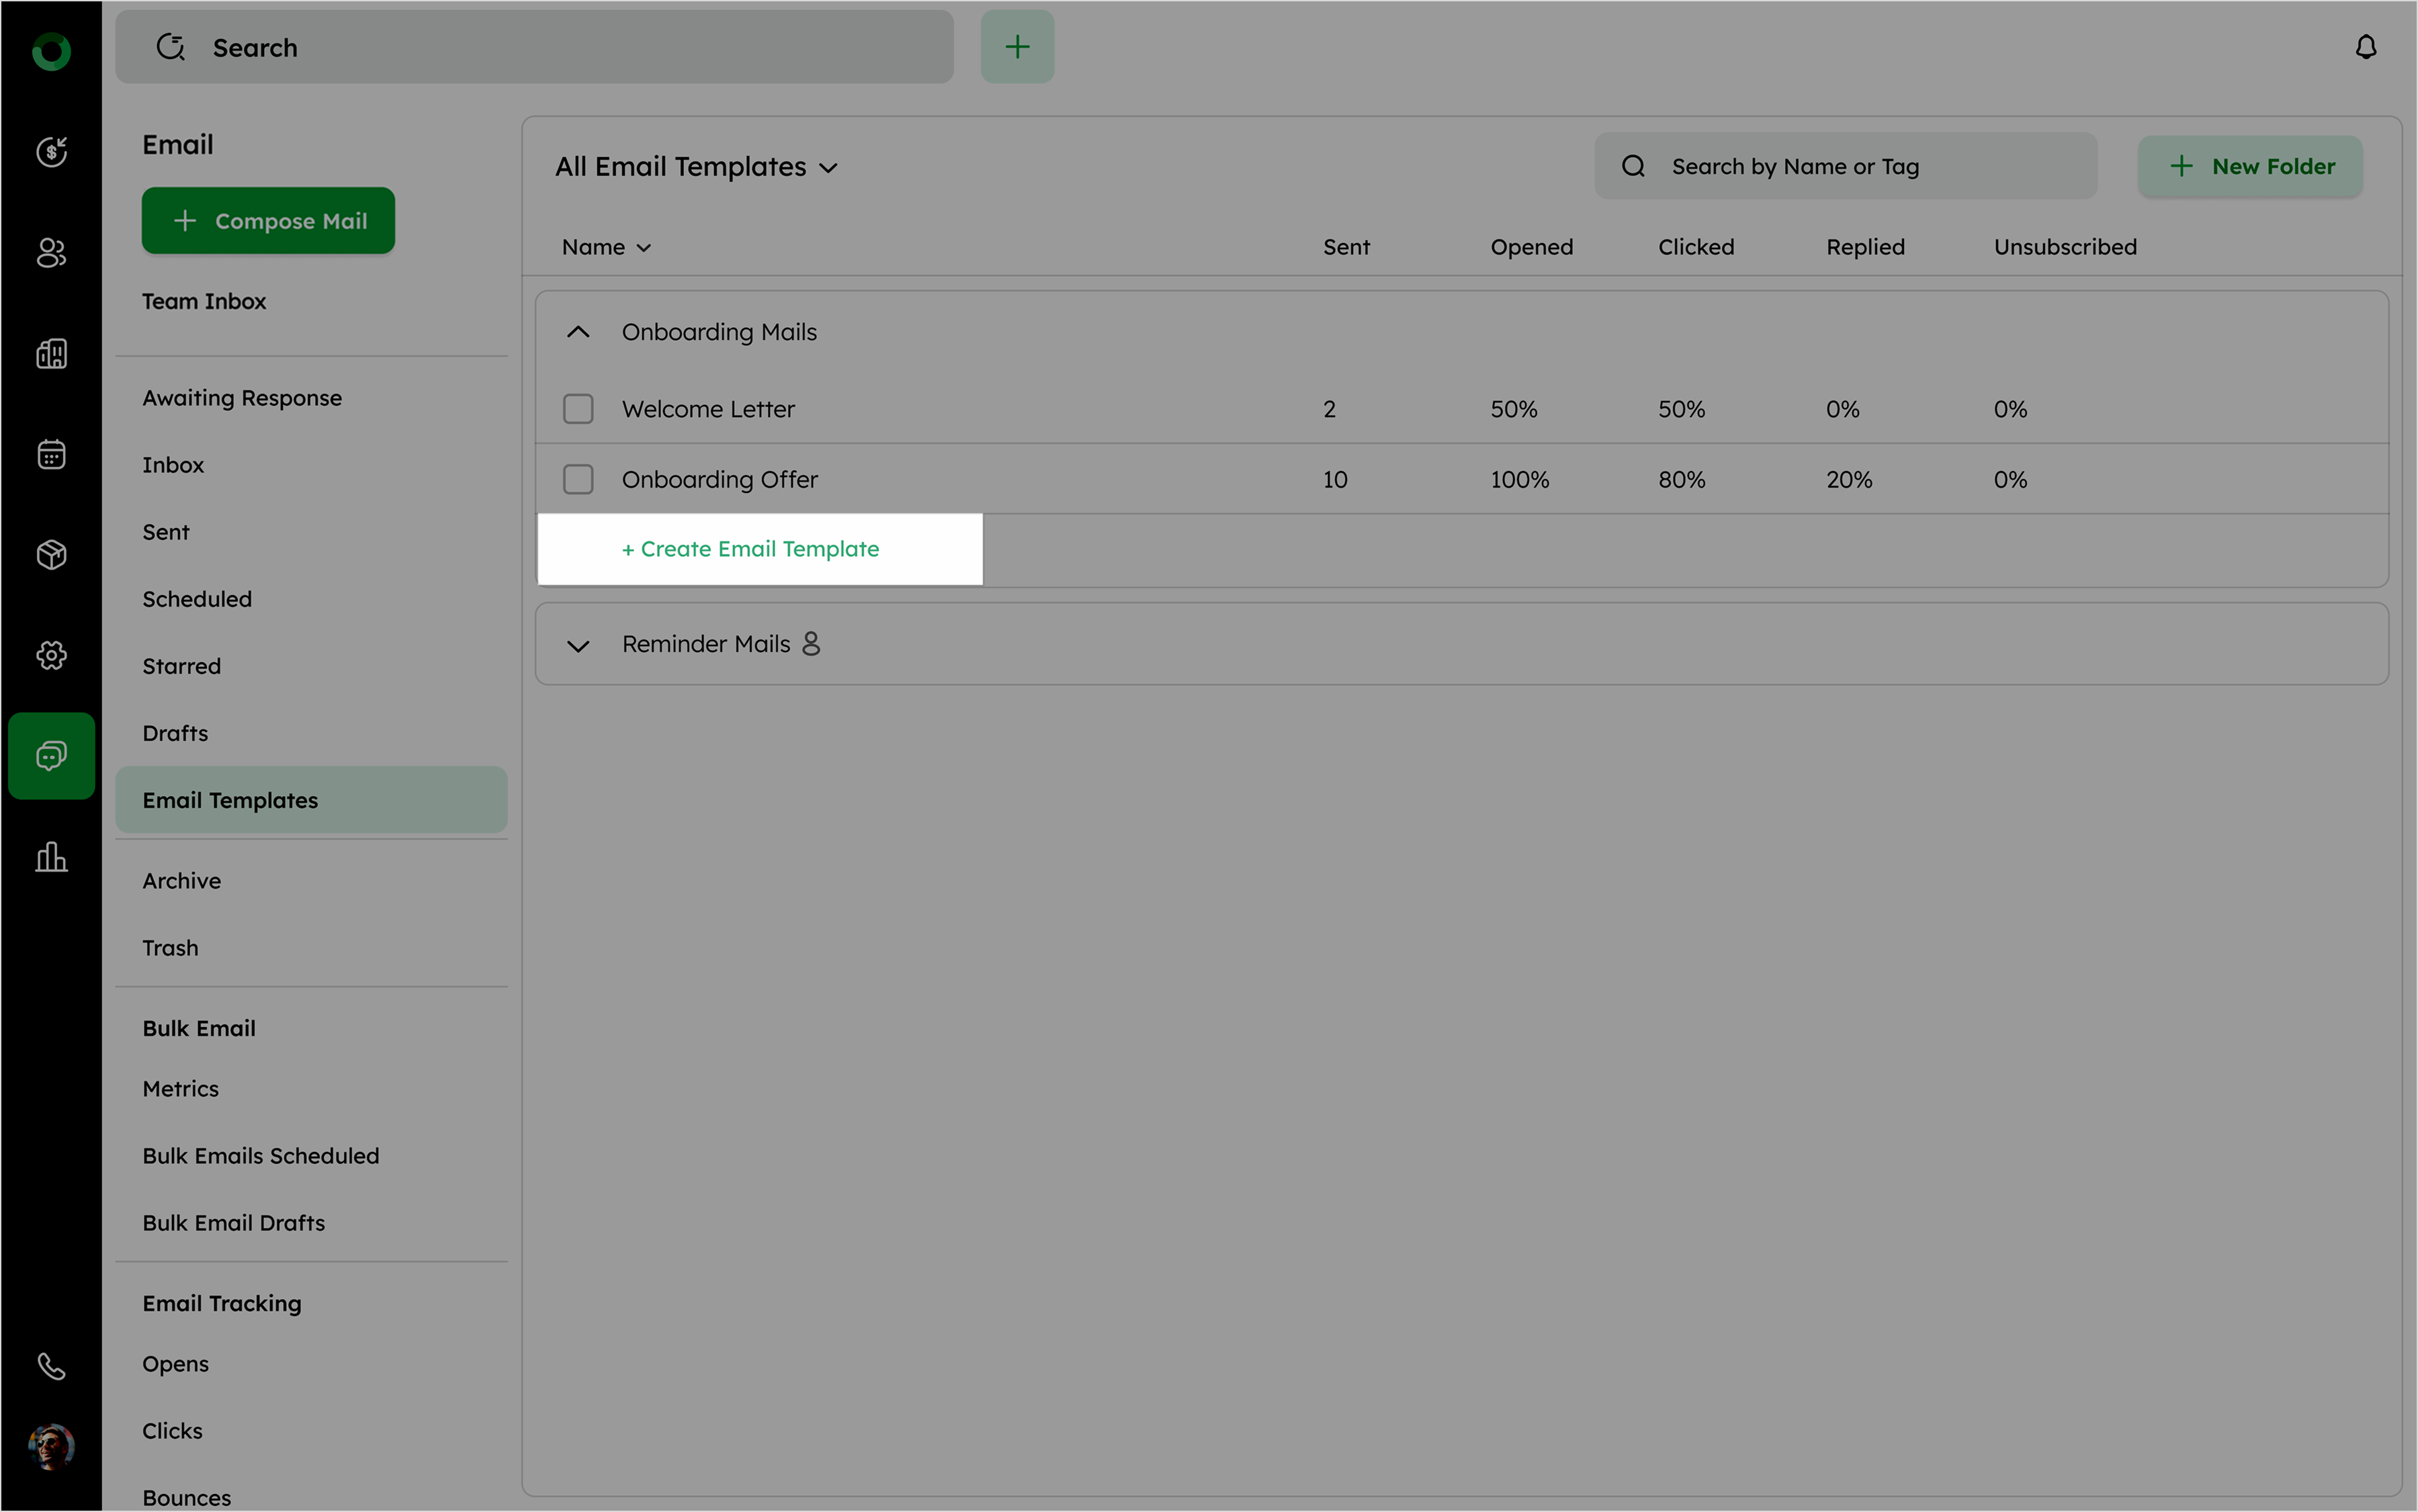The height and width of the screenshot is (1512, 2418).
Task: Click the Compose Mail button
Action: tap(268, 221)
